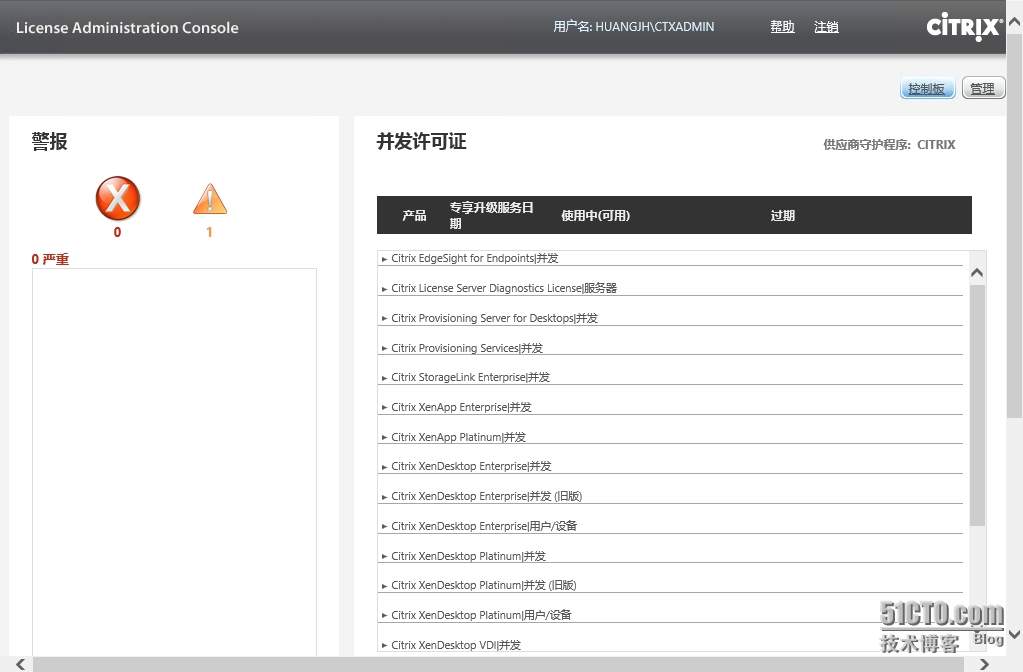
Task: Click 注销 to log out
Action: [826, 27]
